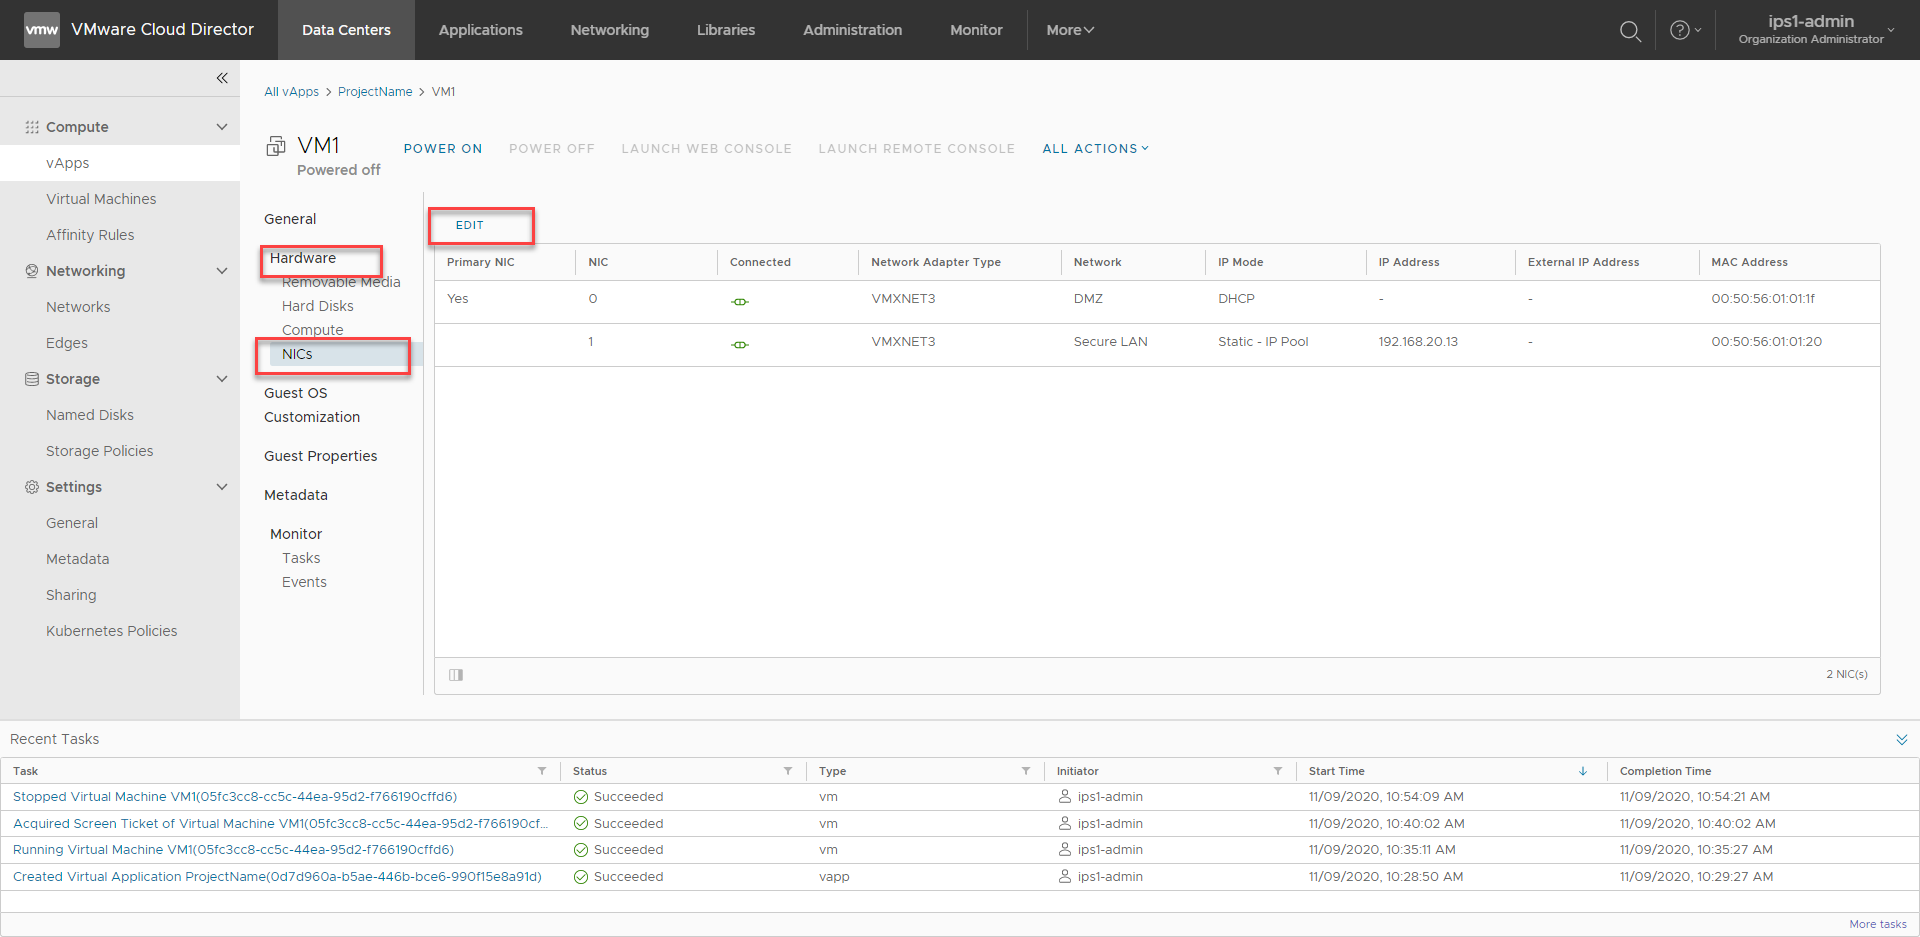The image size is (1920, 937).
Task: Open the ips1-admin user menu
Action: point(1815,30)
